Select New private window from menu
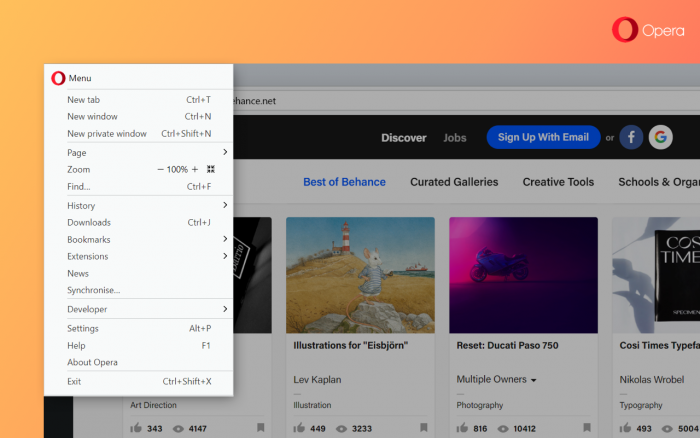Viewport: 700px width, 438px height. pyautogui.click(x=107, y=134)
